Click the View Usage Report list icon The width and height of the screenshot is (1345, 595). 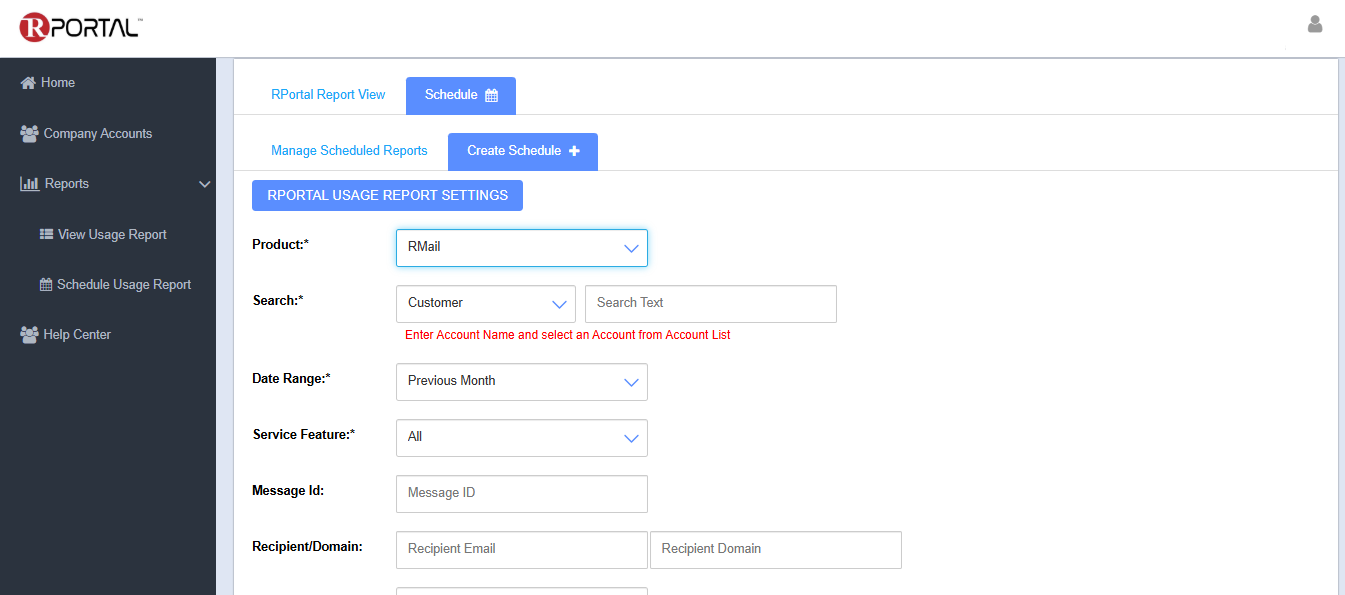point(46,235)
